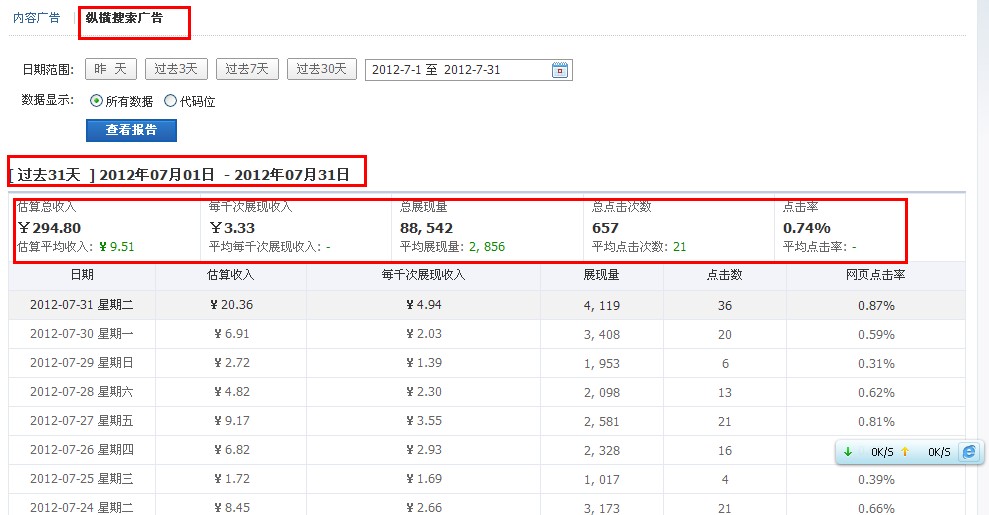989x515 pixels.
Task: Click the 0.59% click rate cell
Action: point(876,335)
